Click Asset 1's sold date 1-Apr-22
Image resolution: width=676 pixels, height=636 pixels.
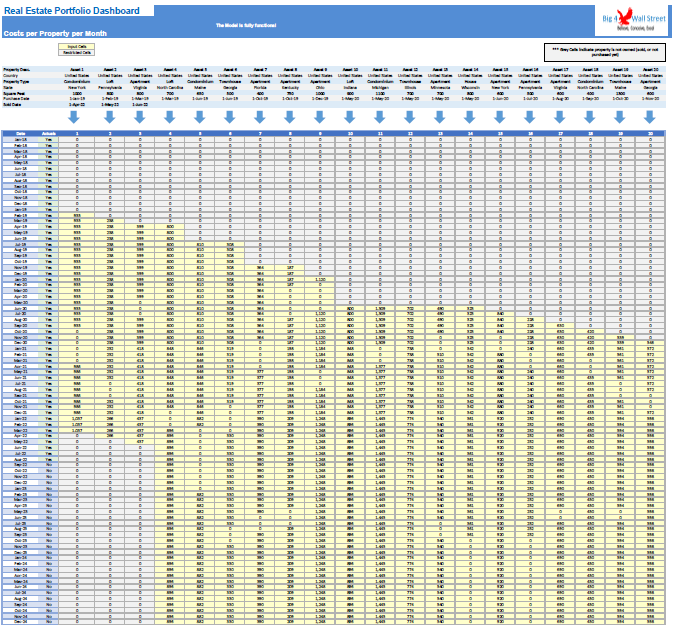(77, 104)
